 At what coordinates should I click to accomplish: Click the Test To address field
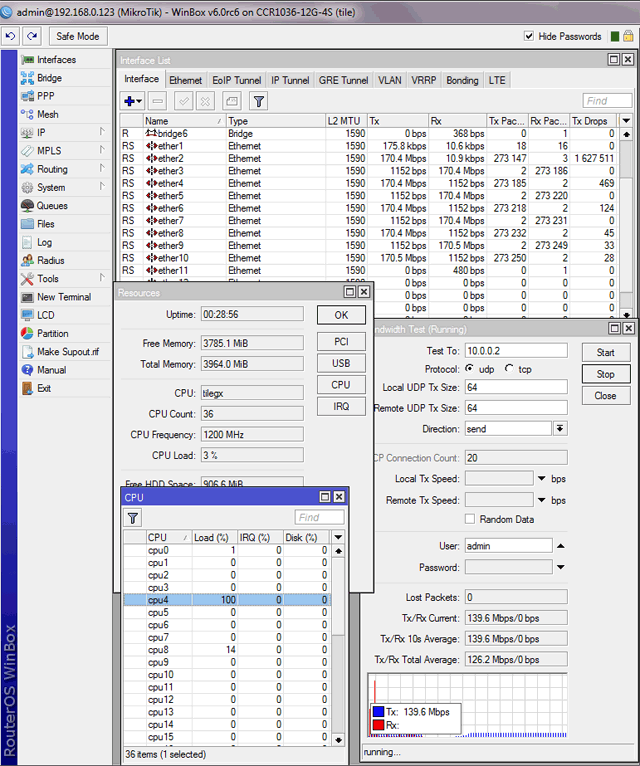(516, 351)
